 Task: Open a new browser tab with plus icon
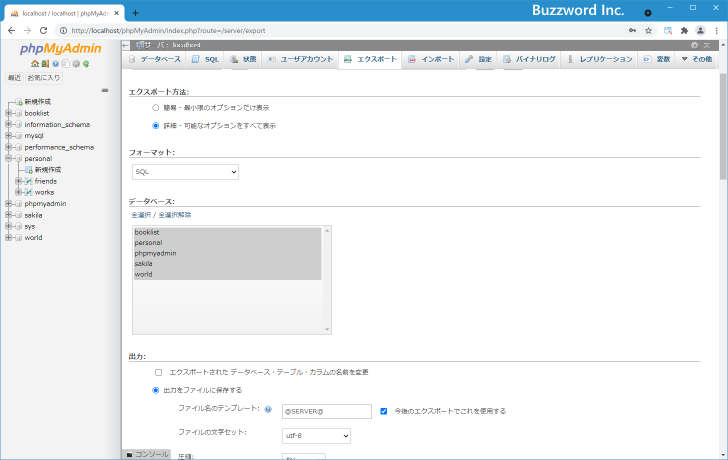point(135,13)
